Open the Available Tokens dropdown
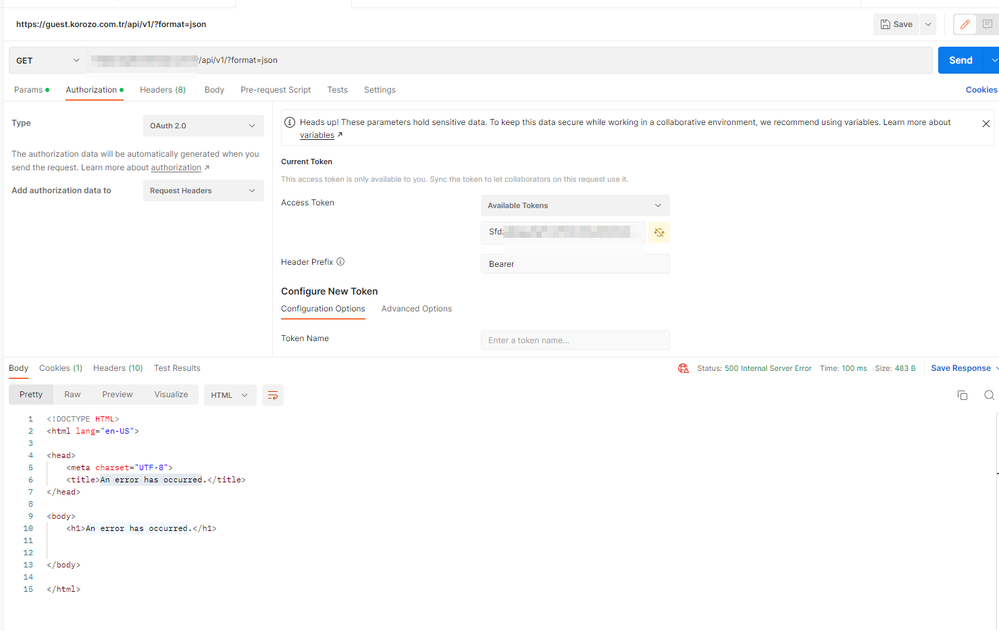Viewport: 999px width, 631px height. (x=575, y=205)
